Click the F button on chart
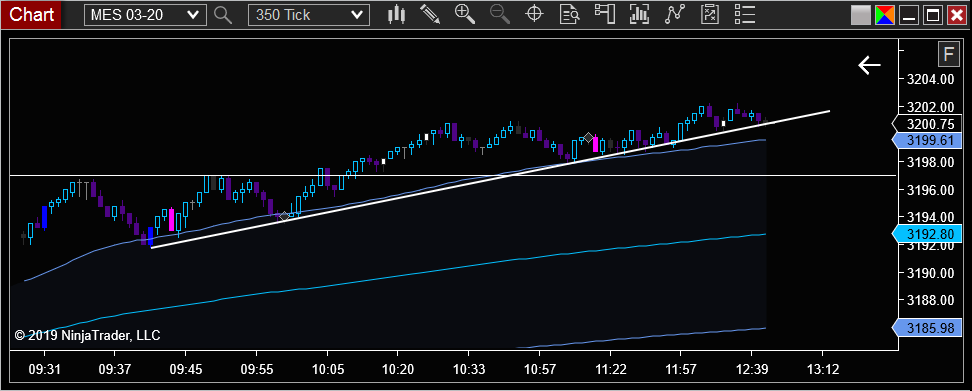The width and height of the screenshot is (972, 391). [948, 55]
